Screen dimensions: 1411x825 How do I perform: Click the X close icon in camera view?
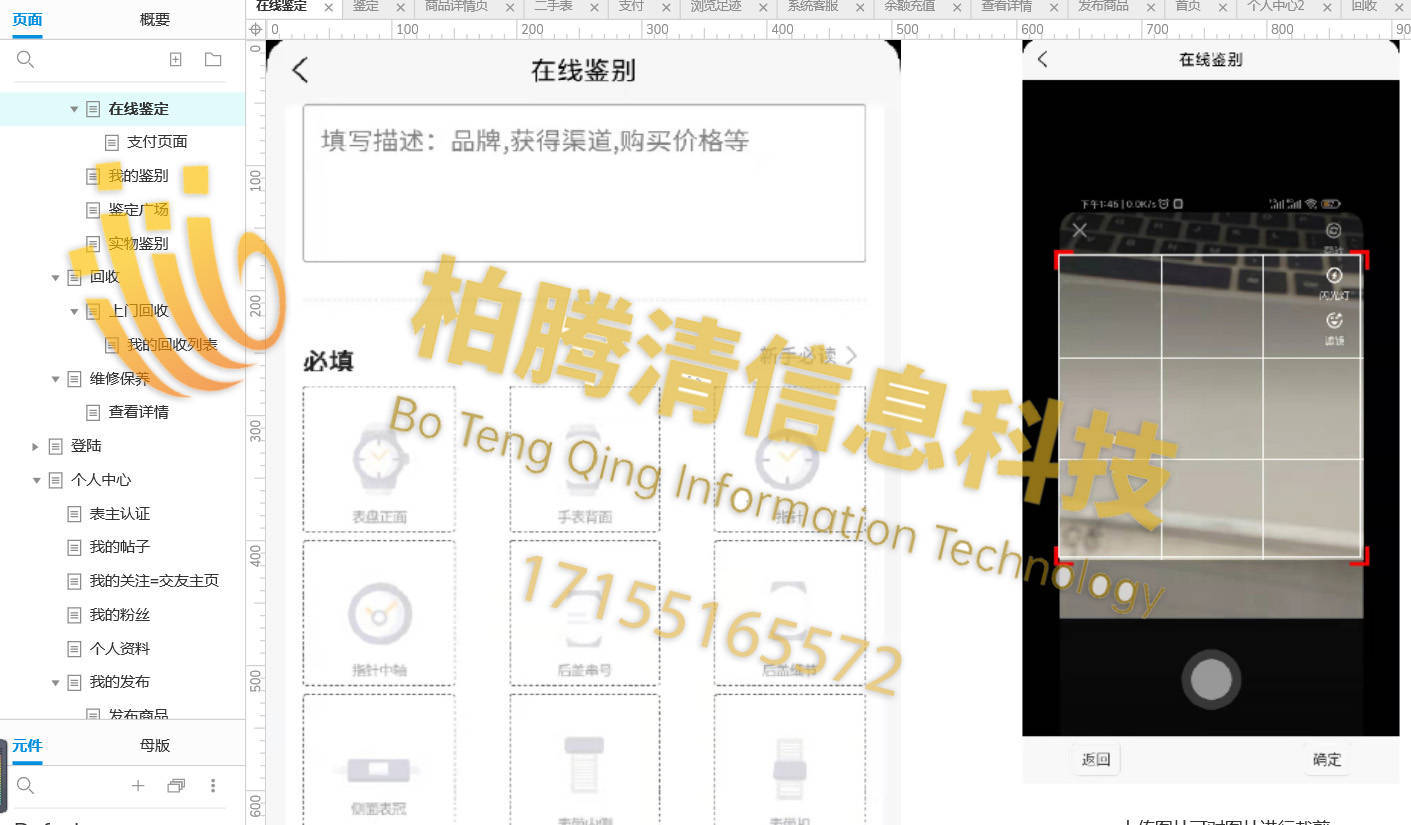point(1080,231)
